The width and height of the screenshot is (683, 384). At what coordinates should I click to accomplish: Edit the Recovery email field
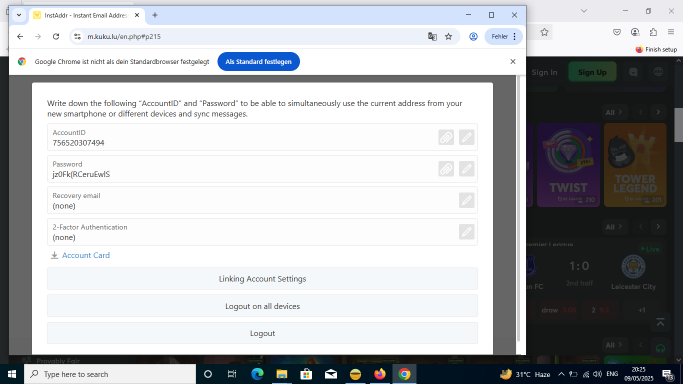466,200
